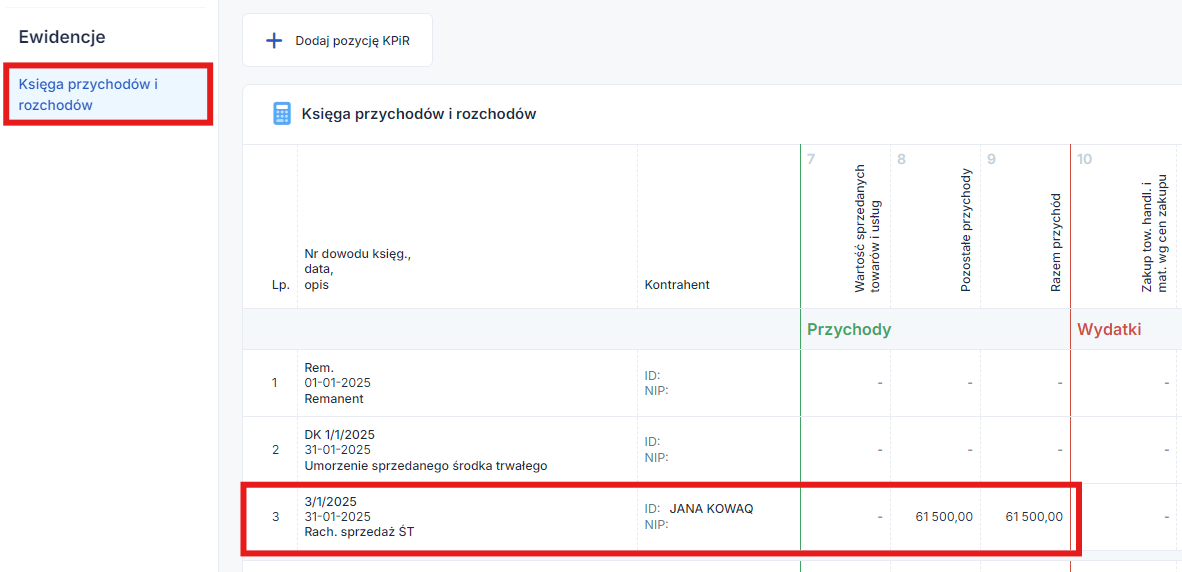Click 61 500,00 in Razem przychód column
Image resolution: width=1182 pixels, height=572 pixels.
click(1034, 516)
